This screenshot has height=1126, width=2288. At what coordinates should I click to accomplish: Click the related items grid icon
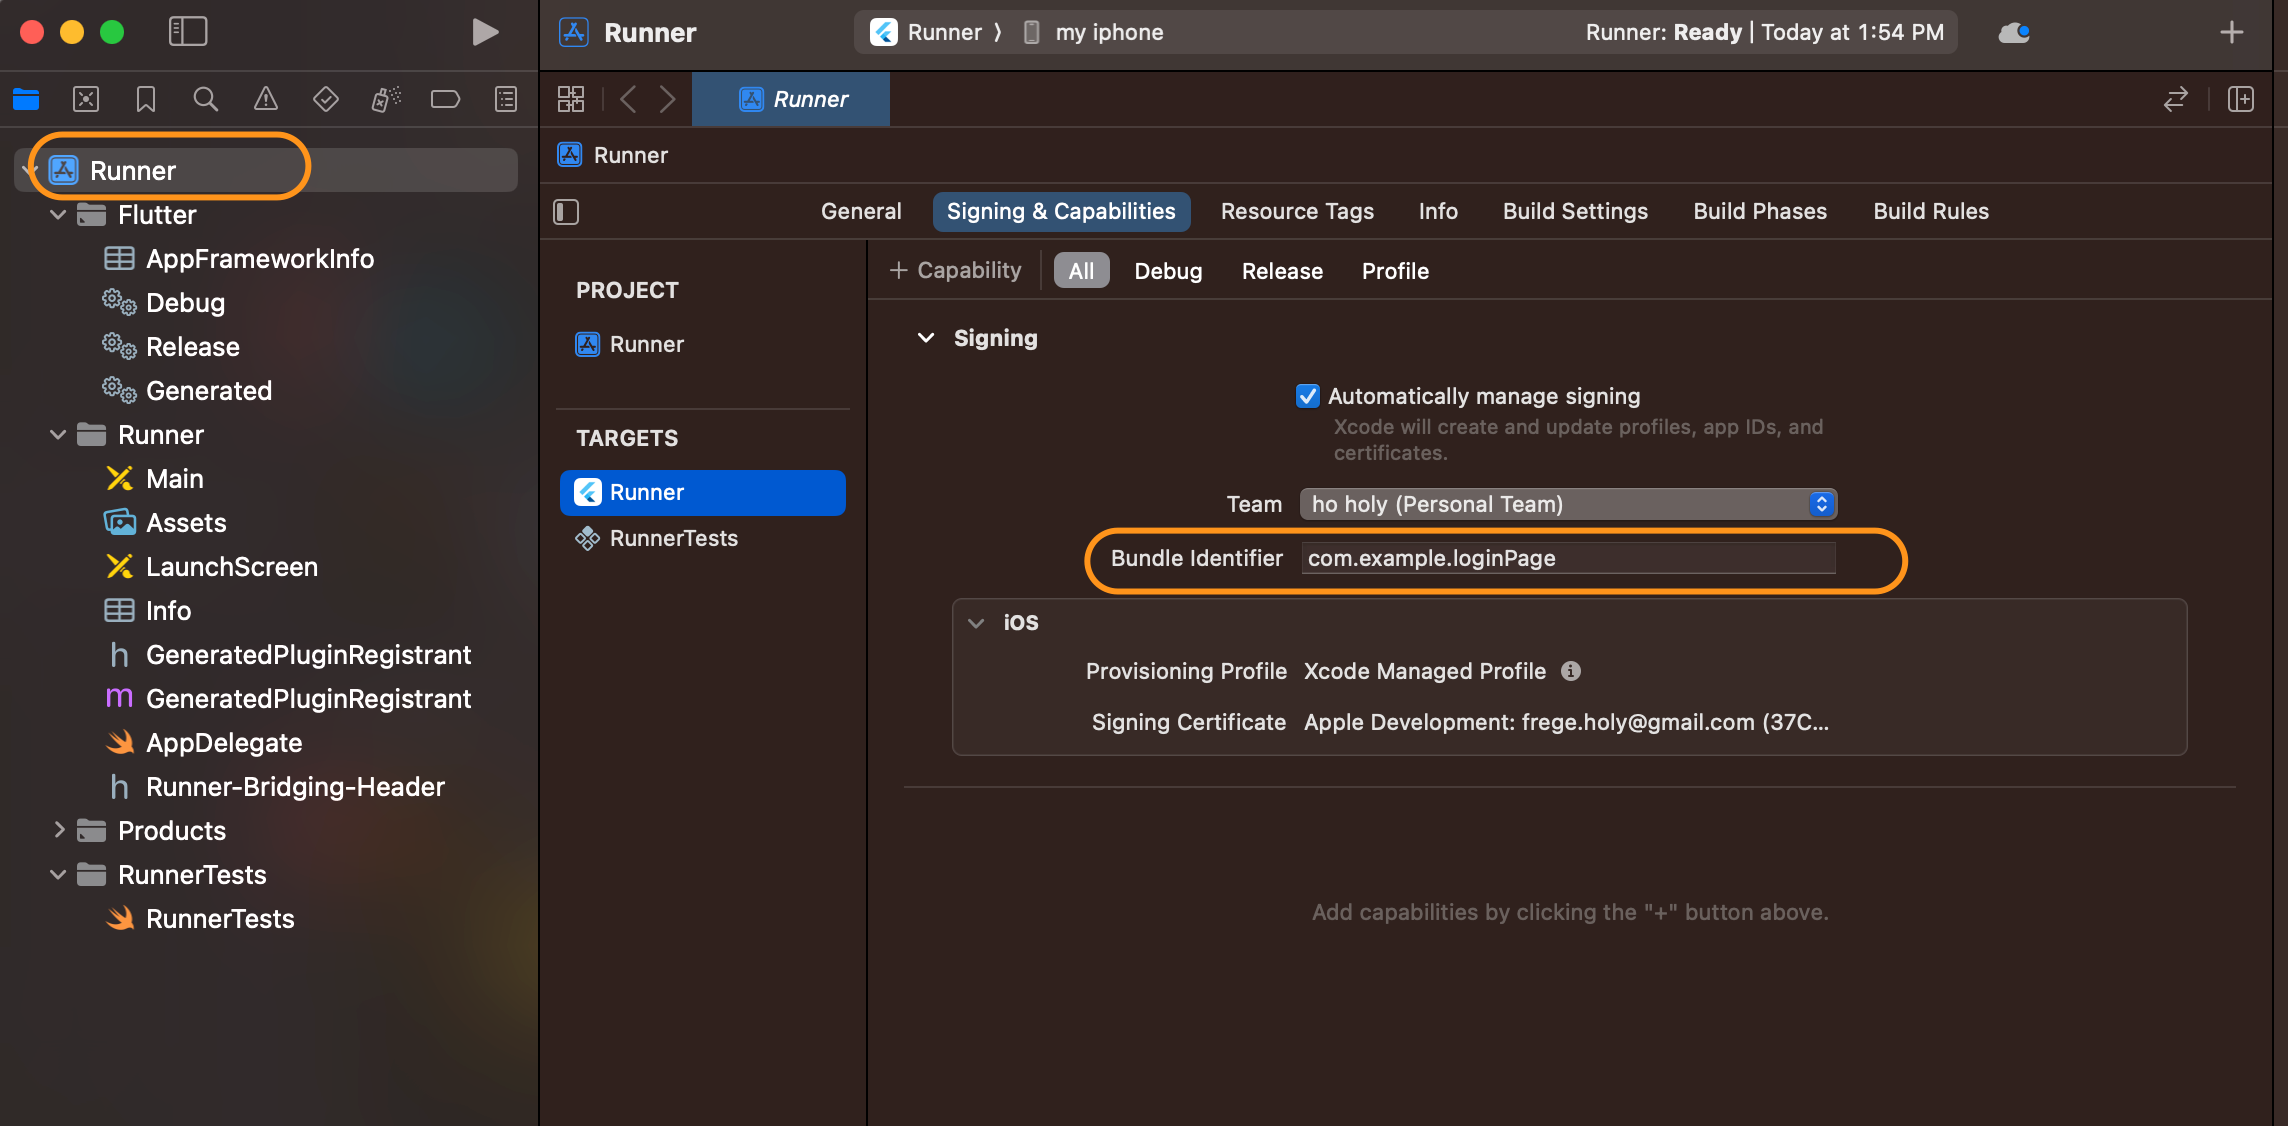pos(571,99)
